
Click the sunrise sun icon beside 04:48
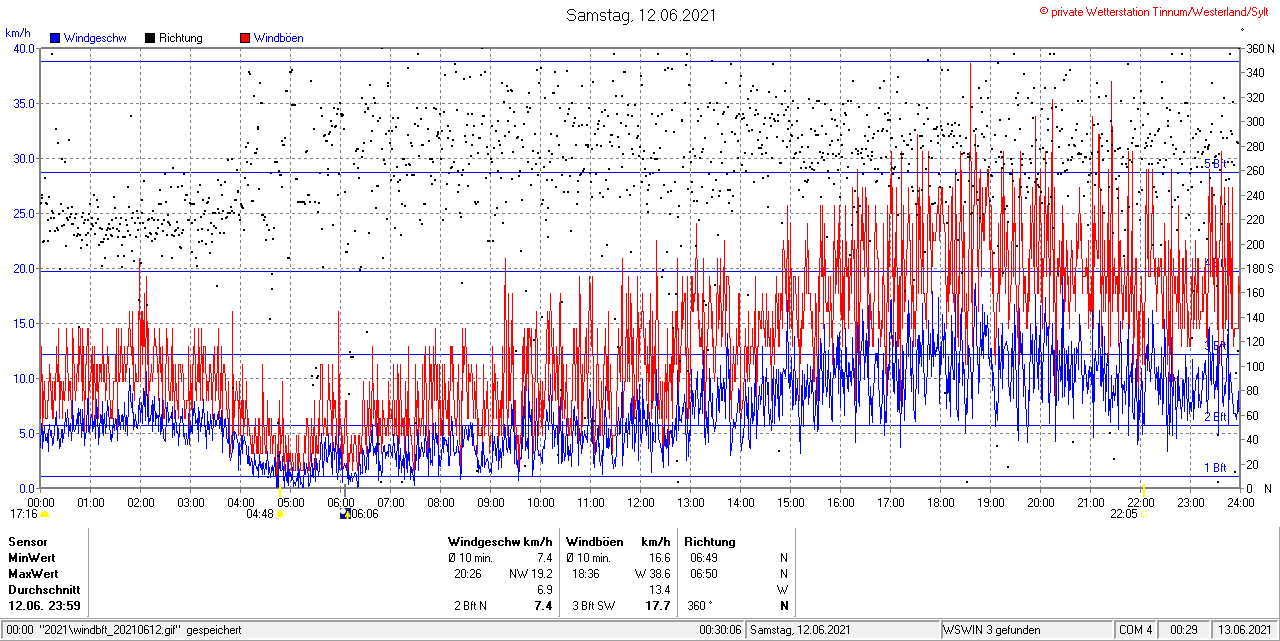pos(280,514)
